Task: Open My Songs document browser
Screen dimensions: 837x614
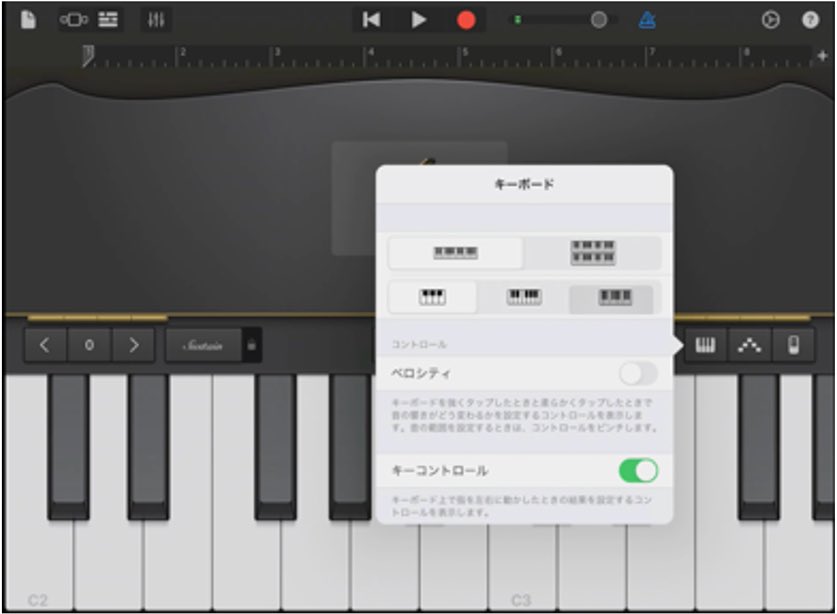Action: (x=28, y=20)
